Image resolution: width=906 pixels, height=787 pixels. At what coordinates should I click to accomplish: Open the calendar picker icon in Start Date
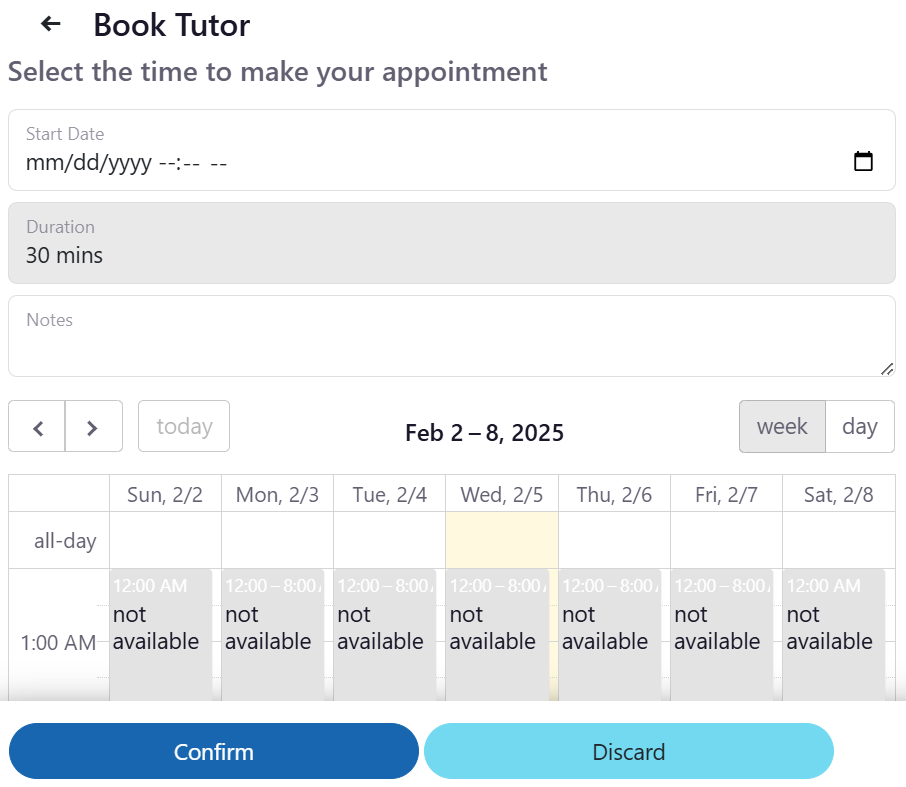863,161
